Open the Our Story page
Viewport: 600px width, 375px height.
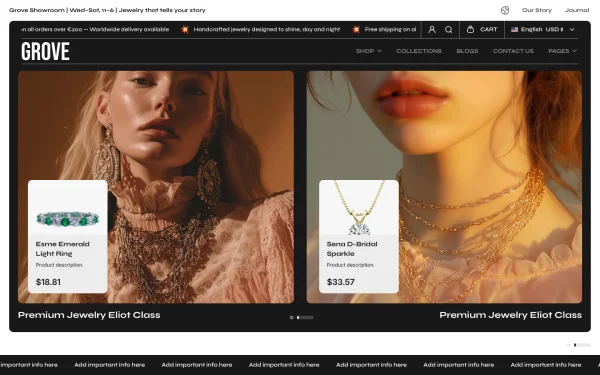[536, 10]
